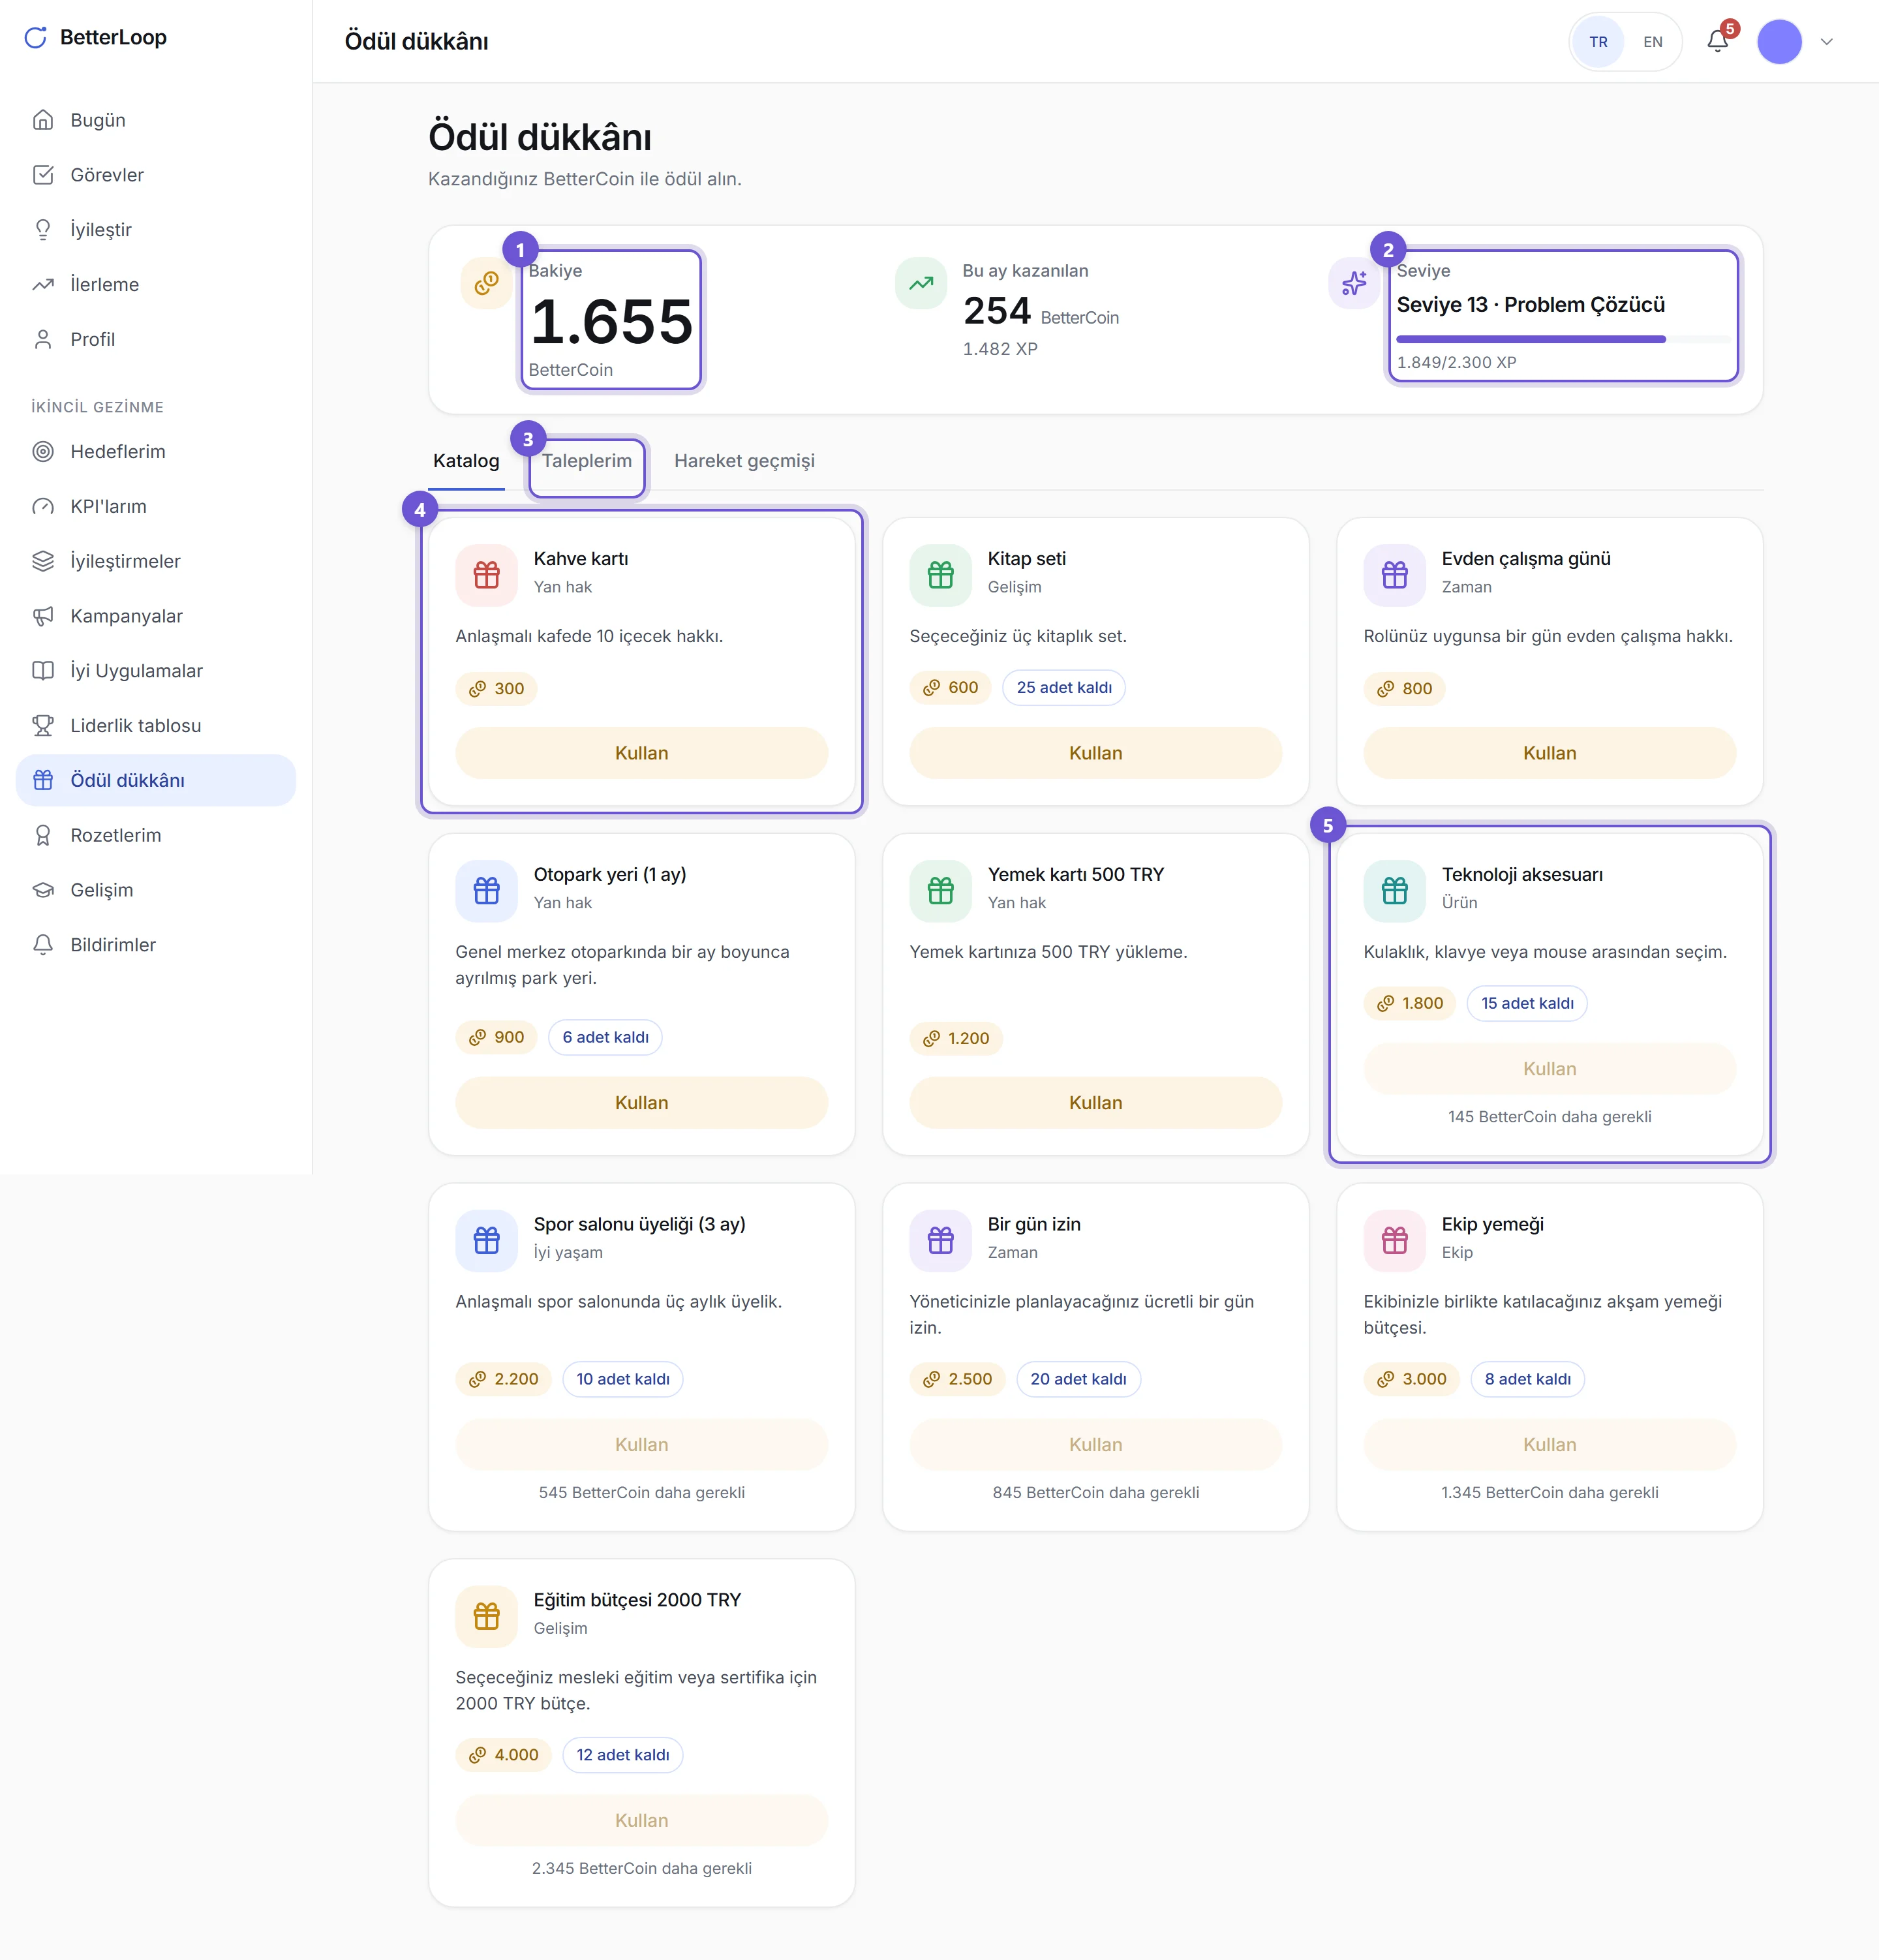This screenshot has height=1960, width=1879.
Task: Click the '1.655' balance value
Action: click(612, 322)
